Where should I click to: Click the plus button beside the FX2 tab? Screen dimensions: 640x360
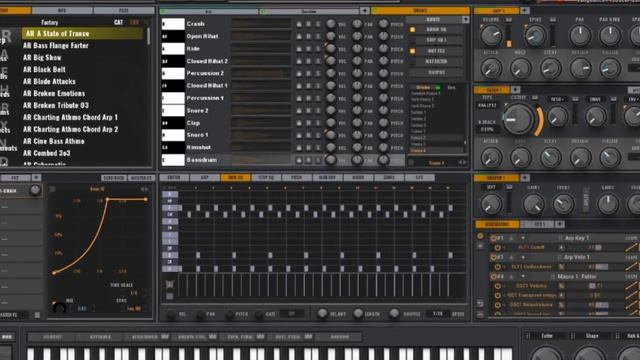pyautogui.click(x=36, y=178)
